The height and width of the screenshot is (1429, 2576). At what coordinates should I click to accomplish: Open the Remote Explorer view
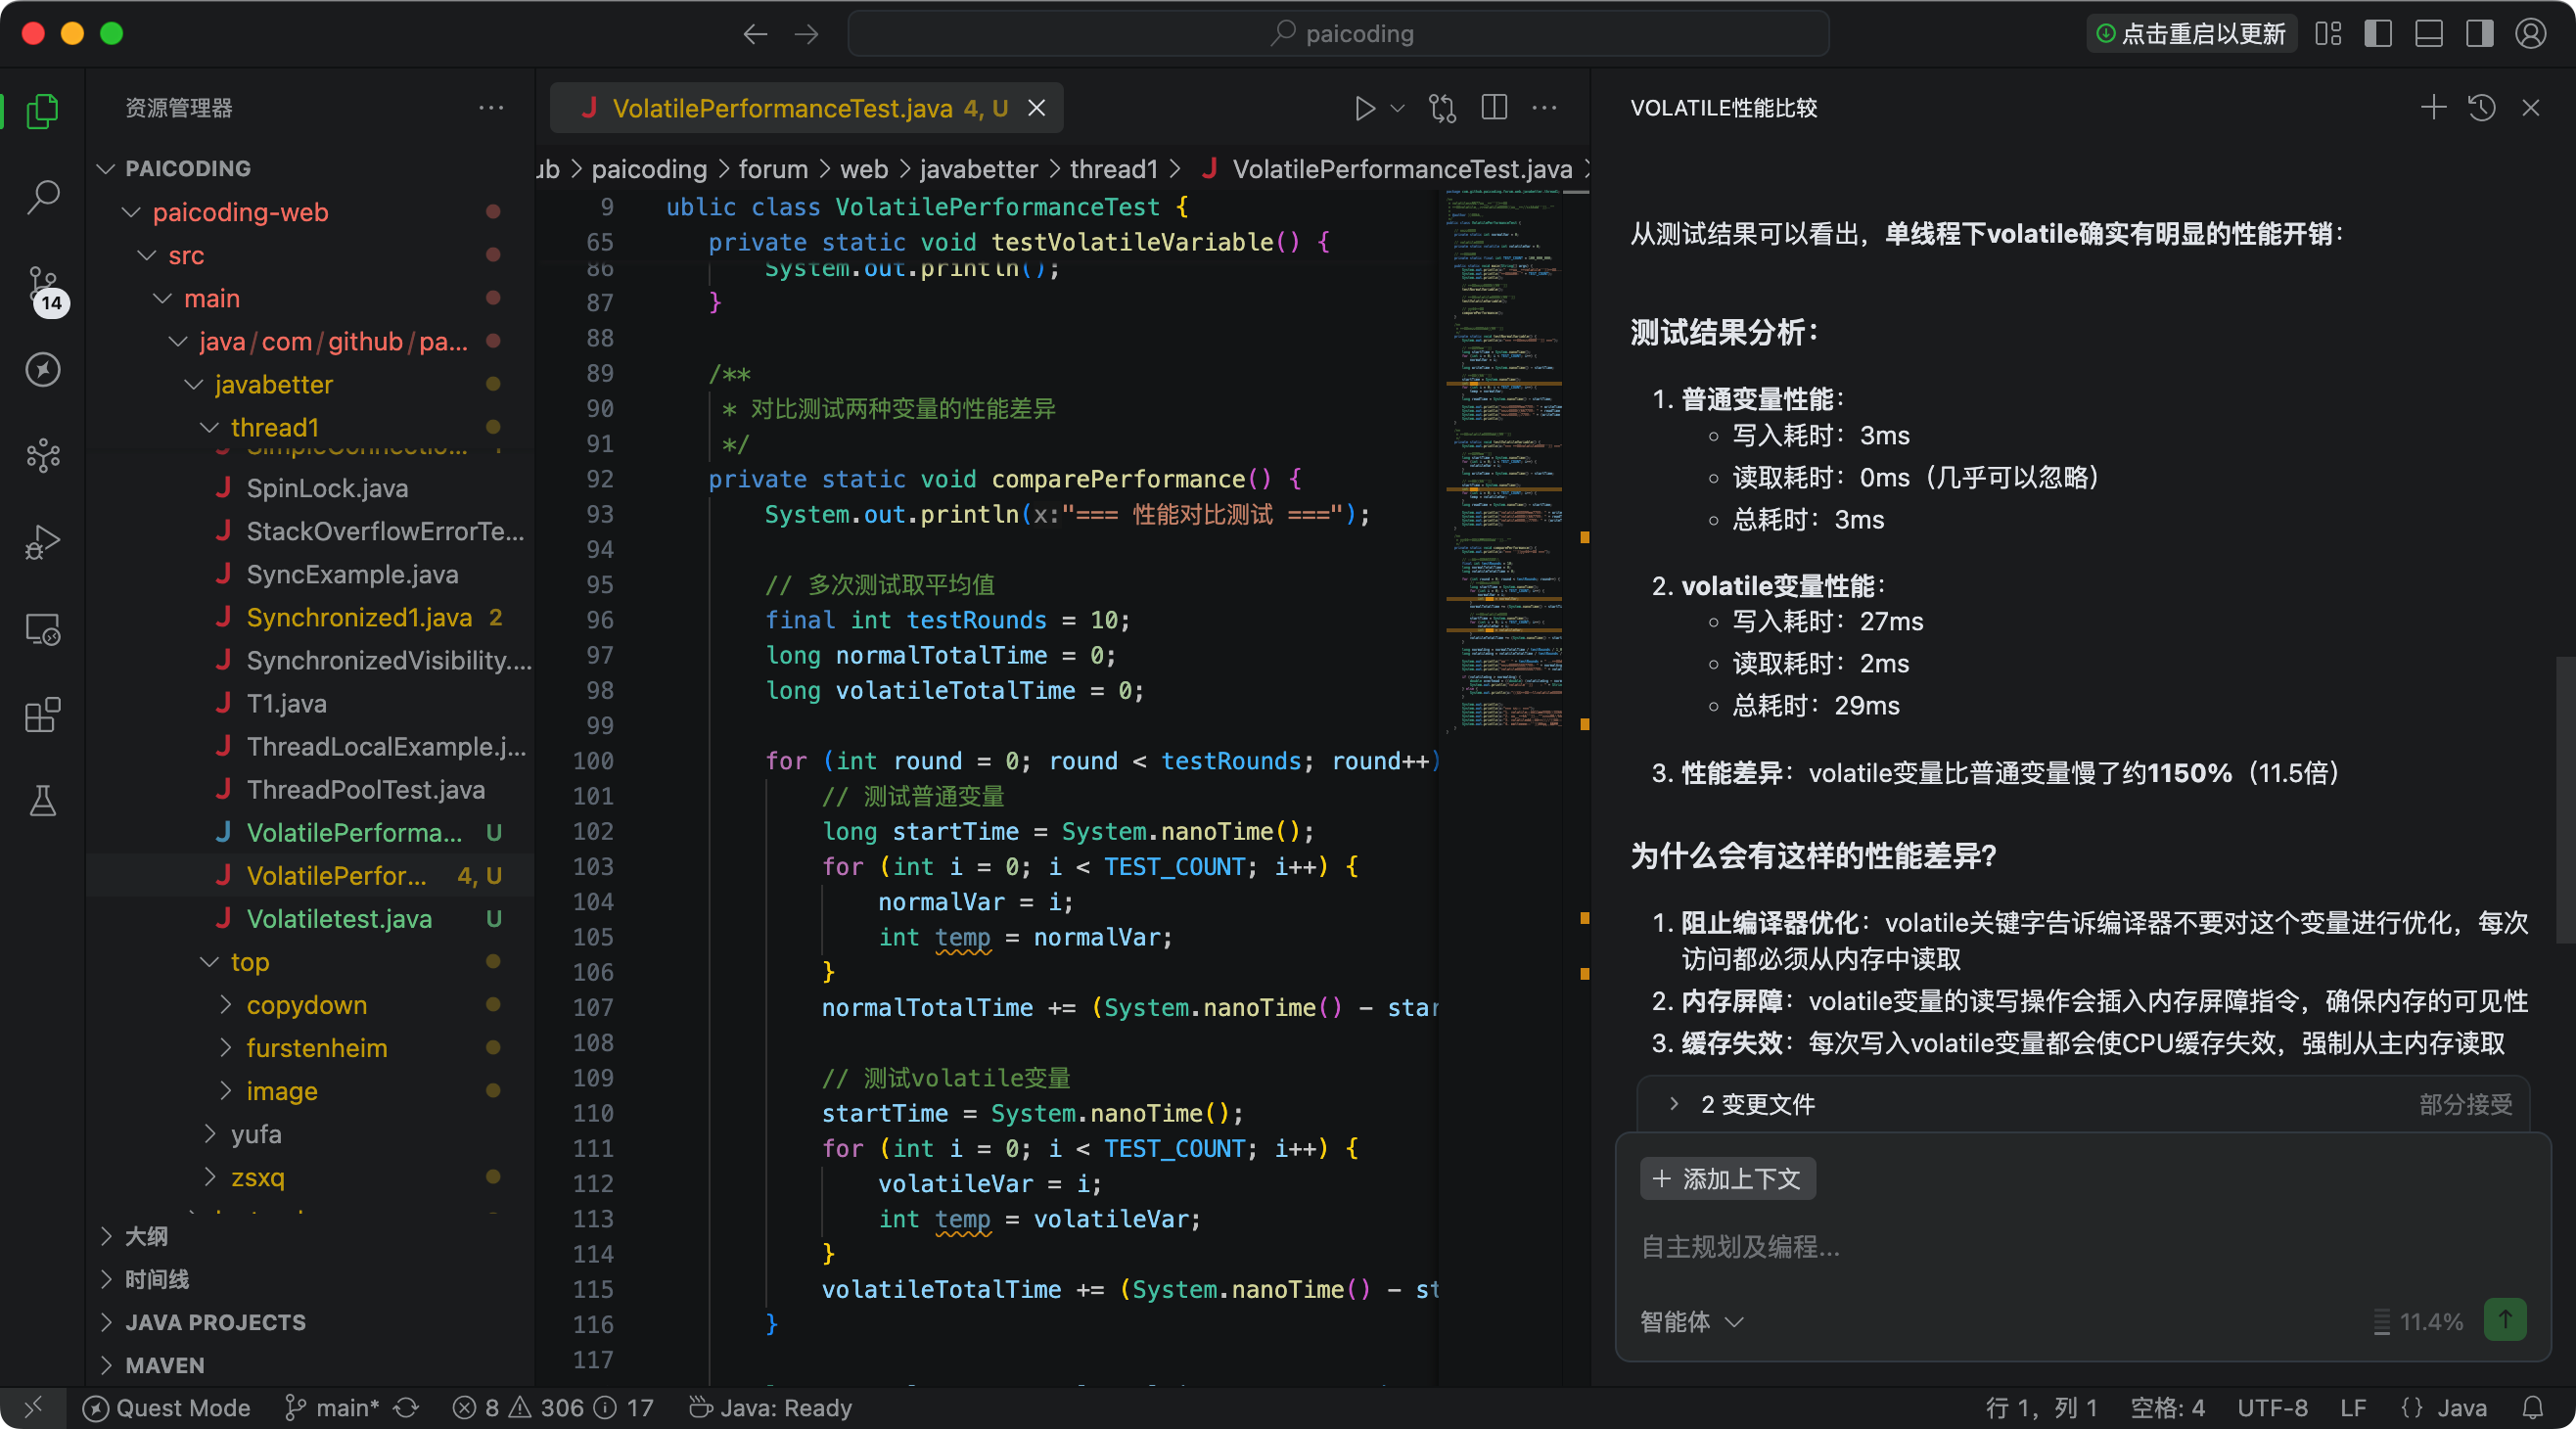pyautogui.click(x=42, y=628)
